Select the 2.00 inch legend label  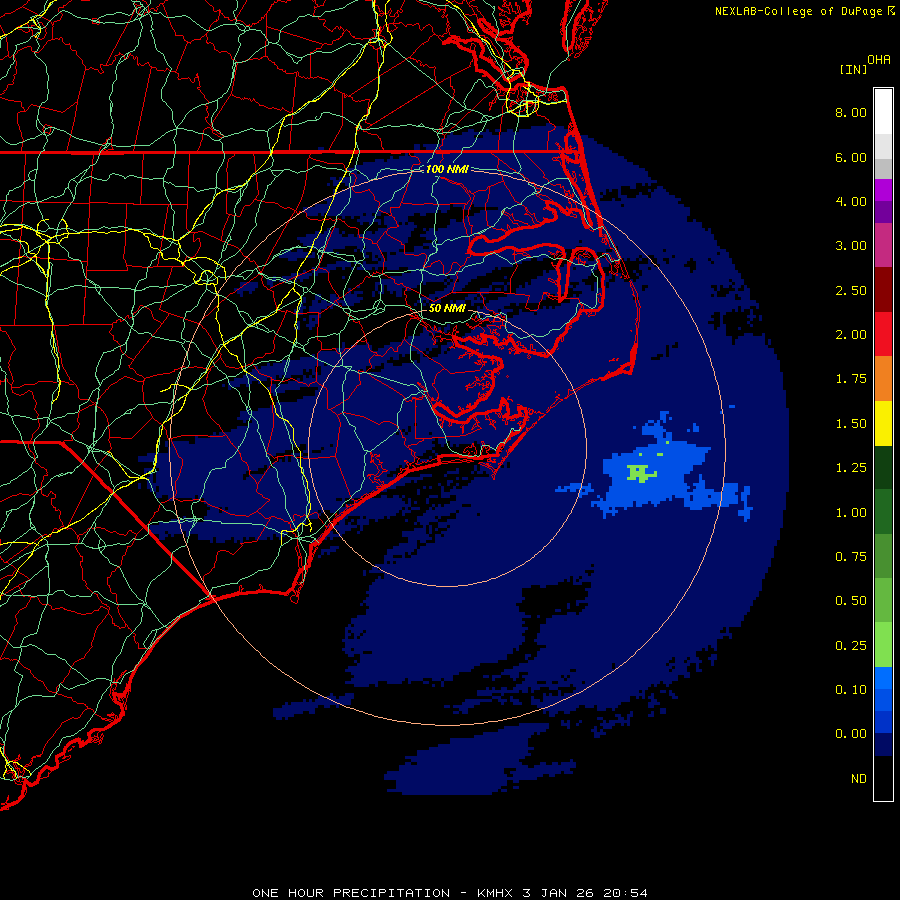coord(851,335)
